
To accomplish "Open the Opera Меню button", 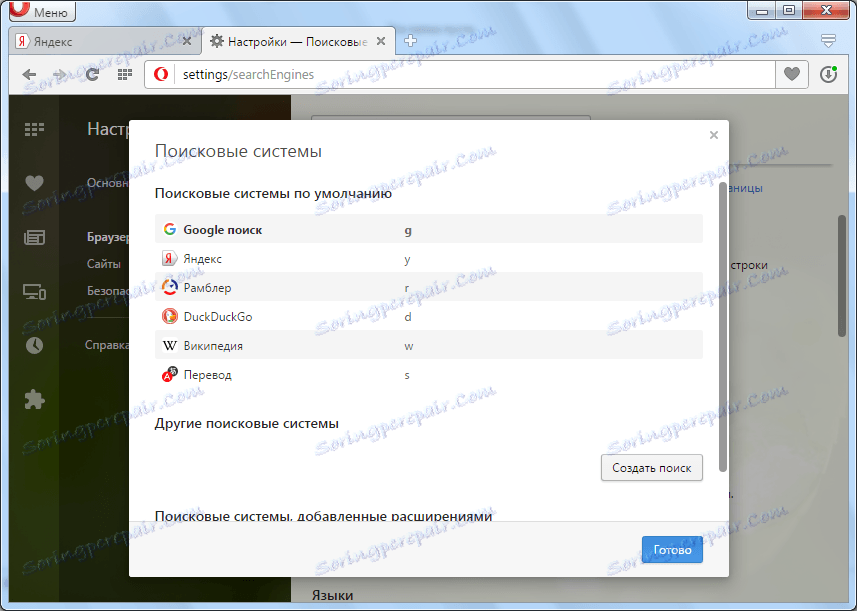I will pyautogui.click(x=42, y=11).
